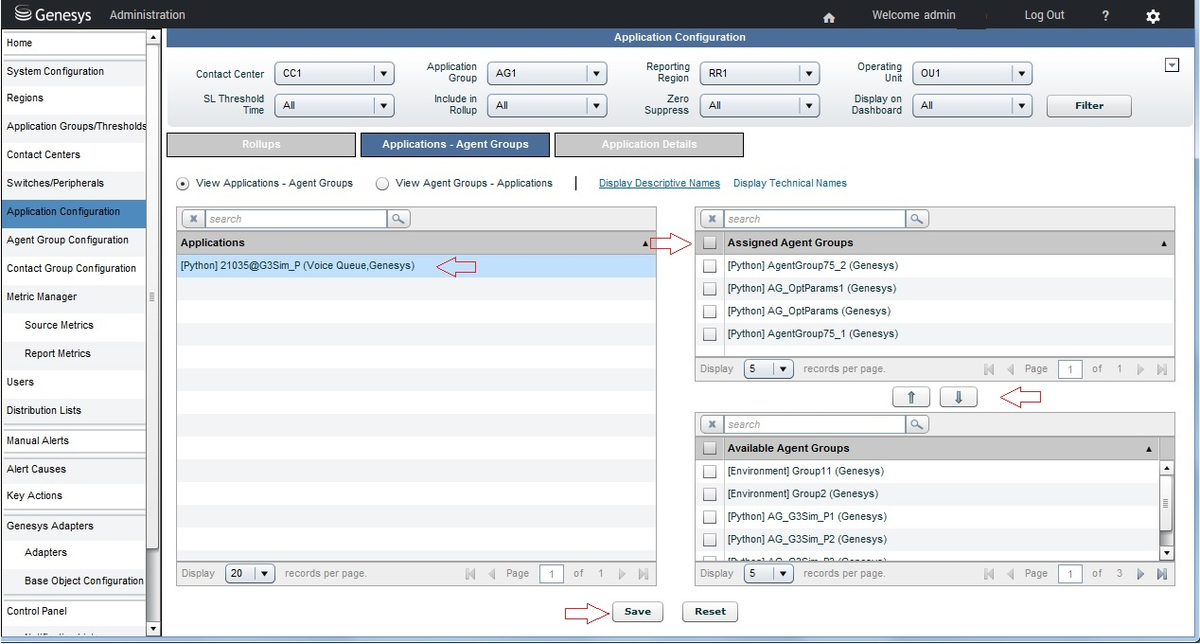Jump to first page of Assigned Agent Groups
Screen dimensions: 1200x644
(990, 369)
